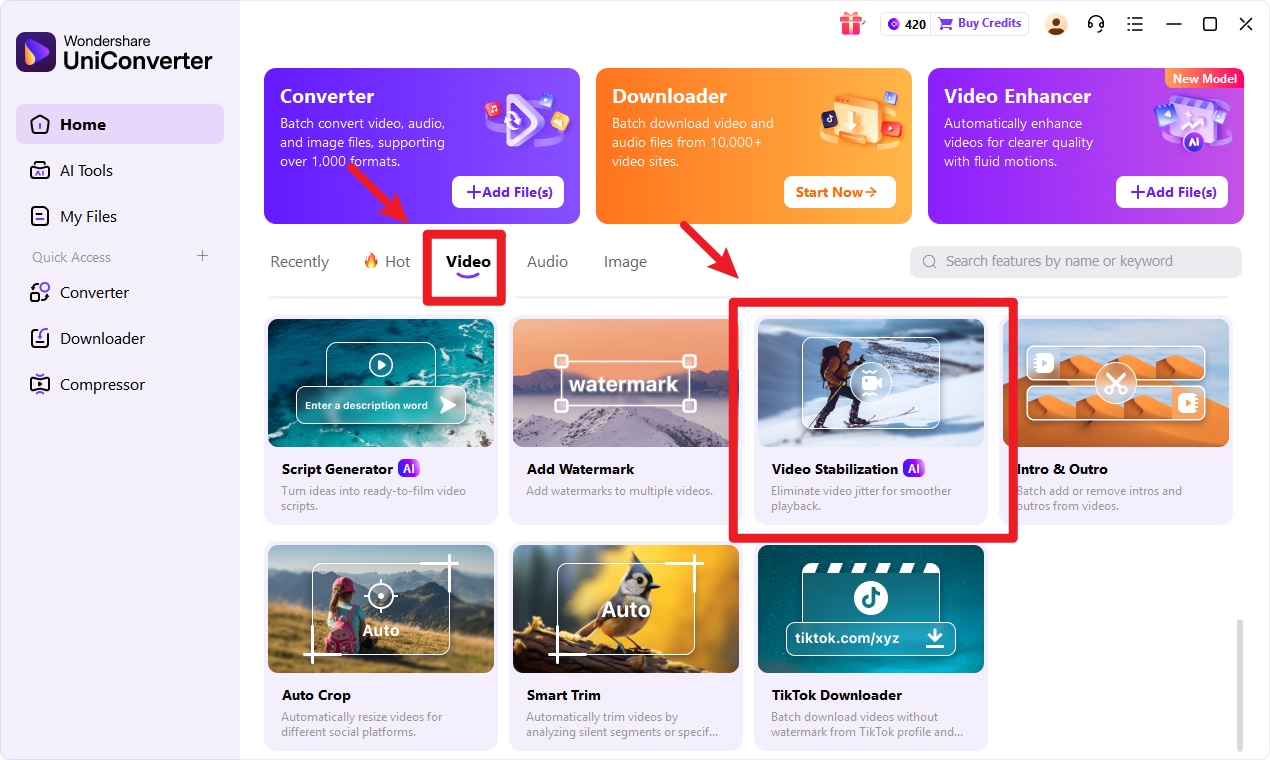1270x760 pixels.
Task: Open the feature list icon
Action: [x=1135, y=23]
